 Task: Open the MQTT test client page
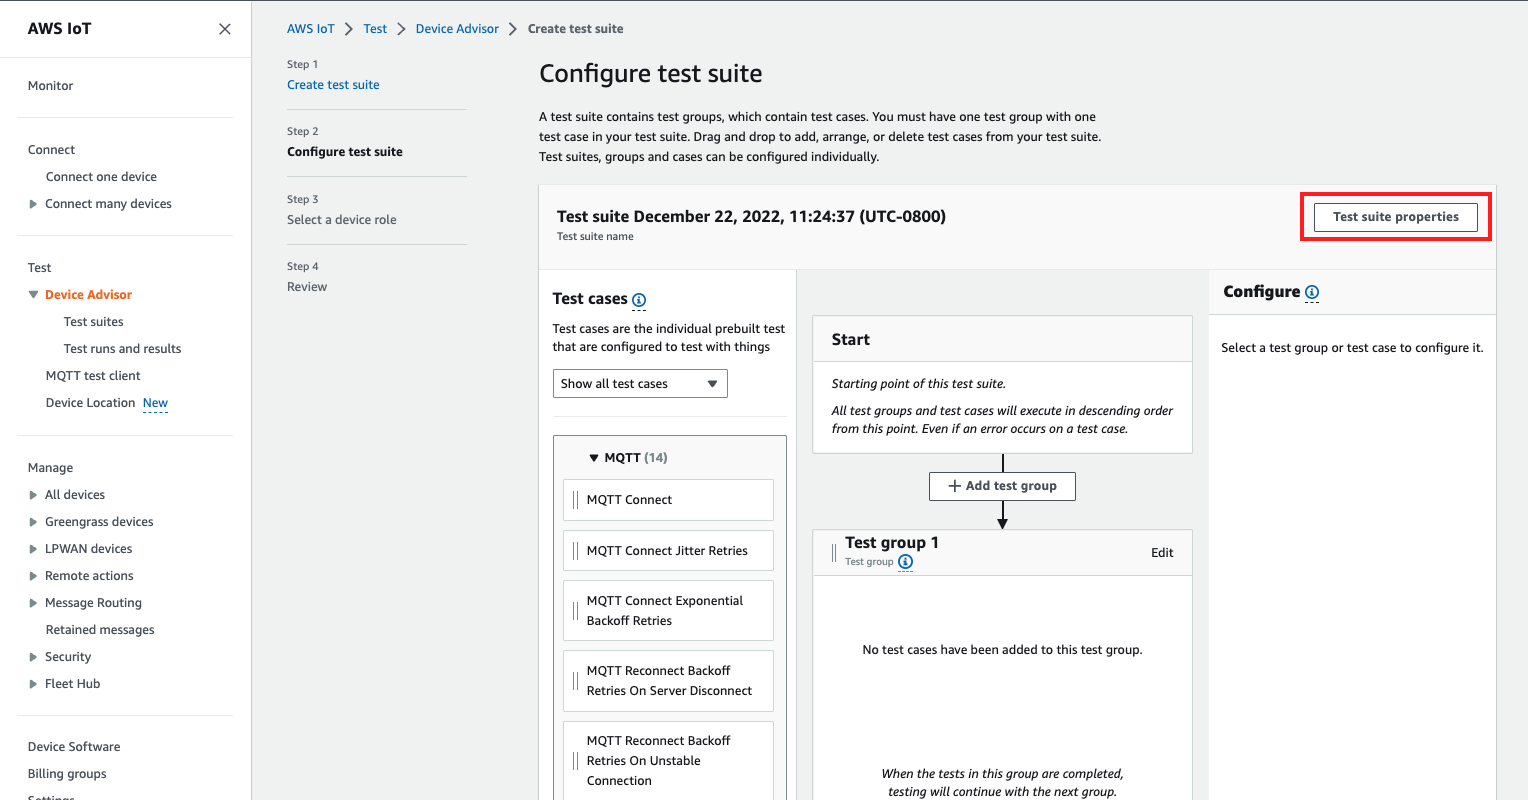pos(92,375)
